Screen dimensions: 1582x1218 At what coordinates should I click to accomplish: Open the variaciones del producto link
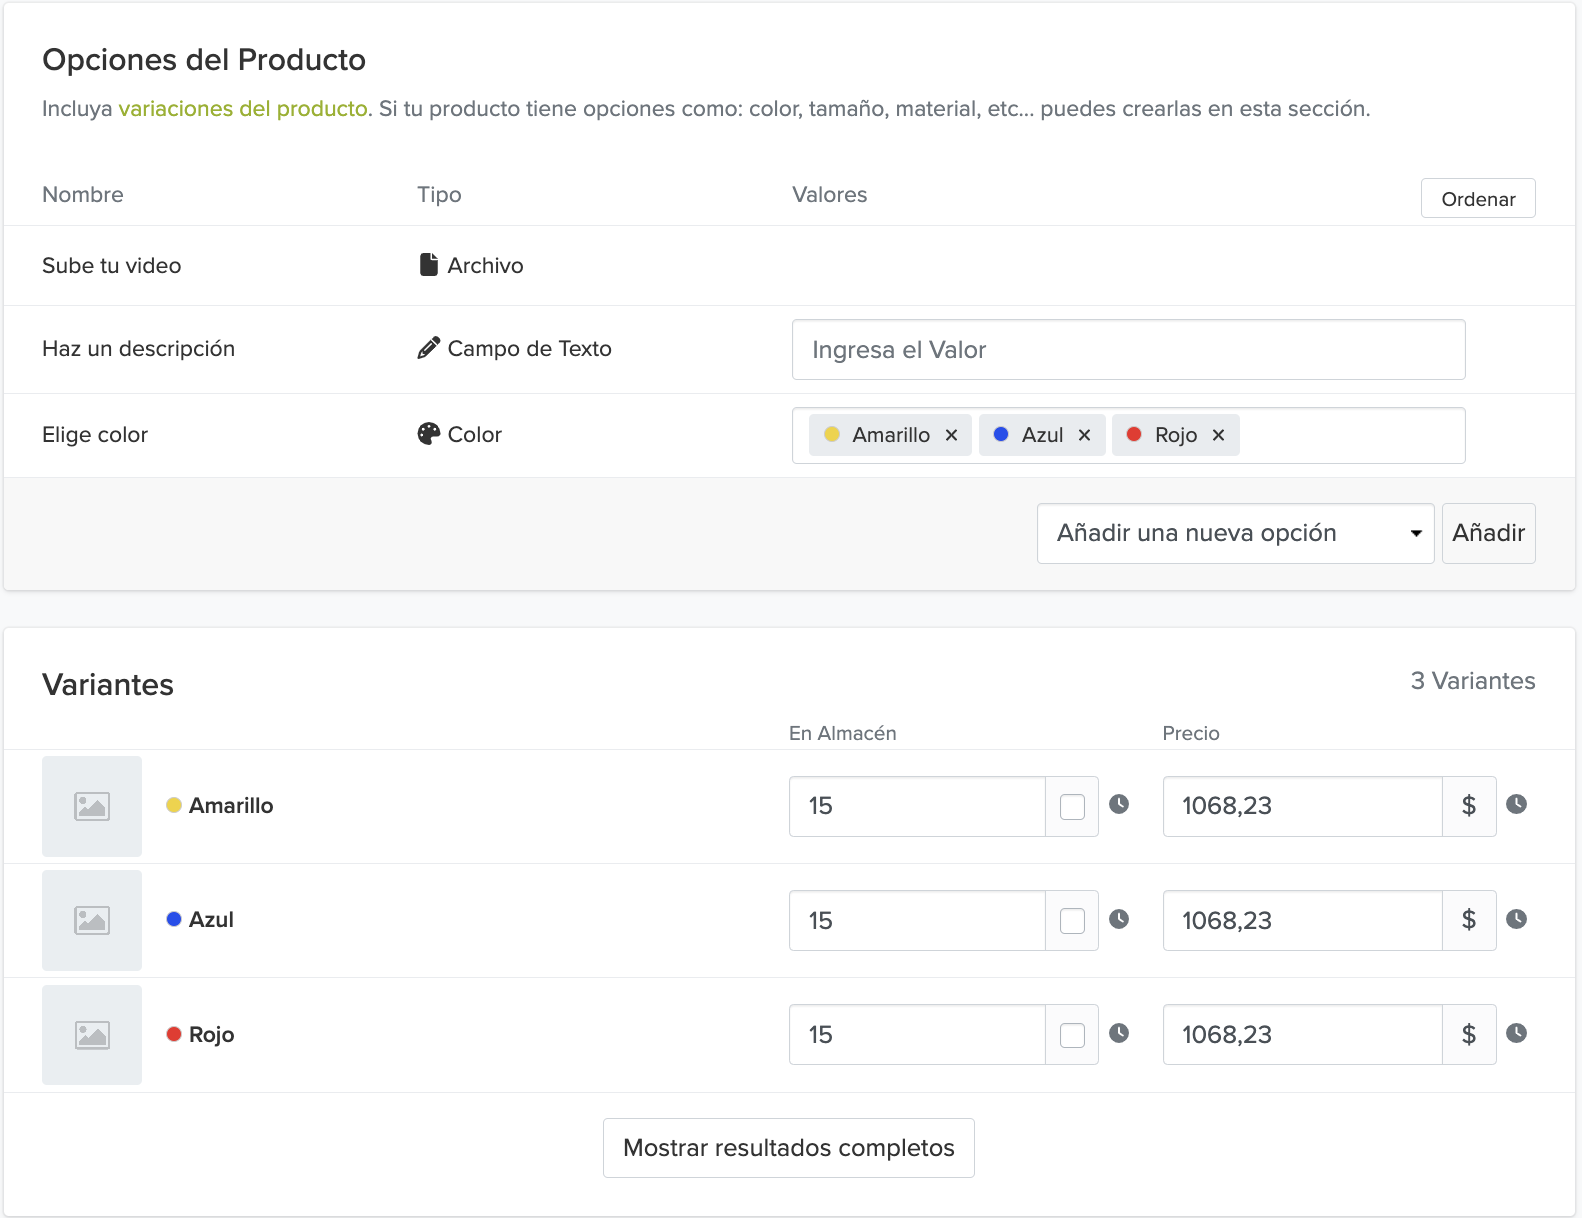243,109
